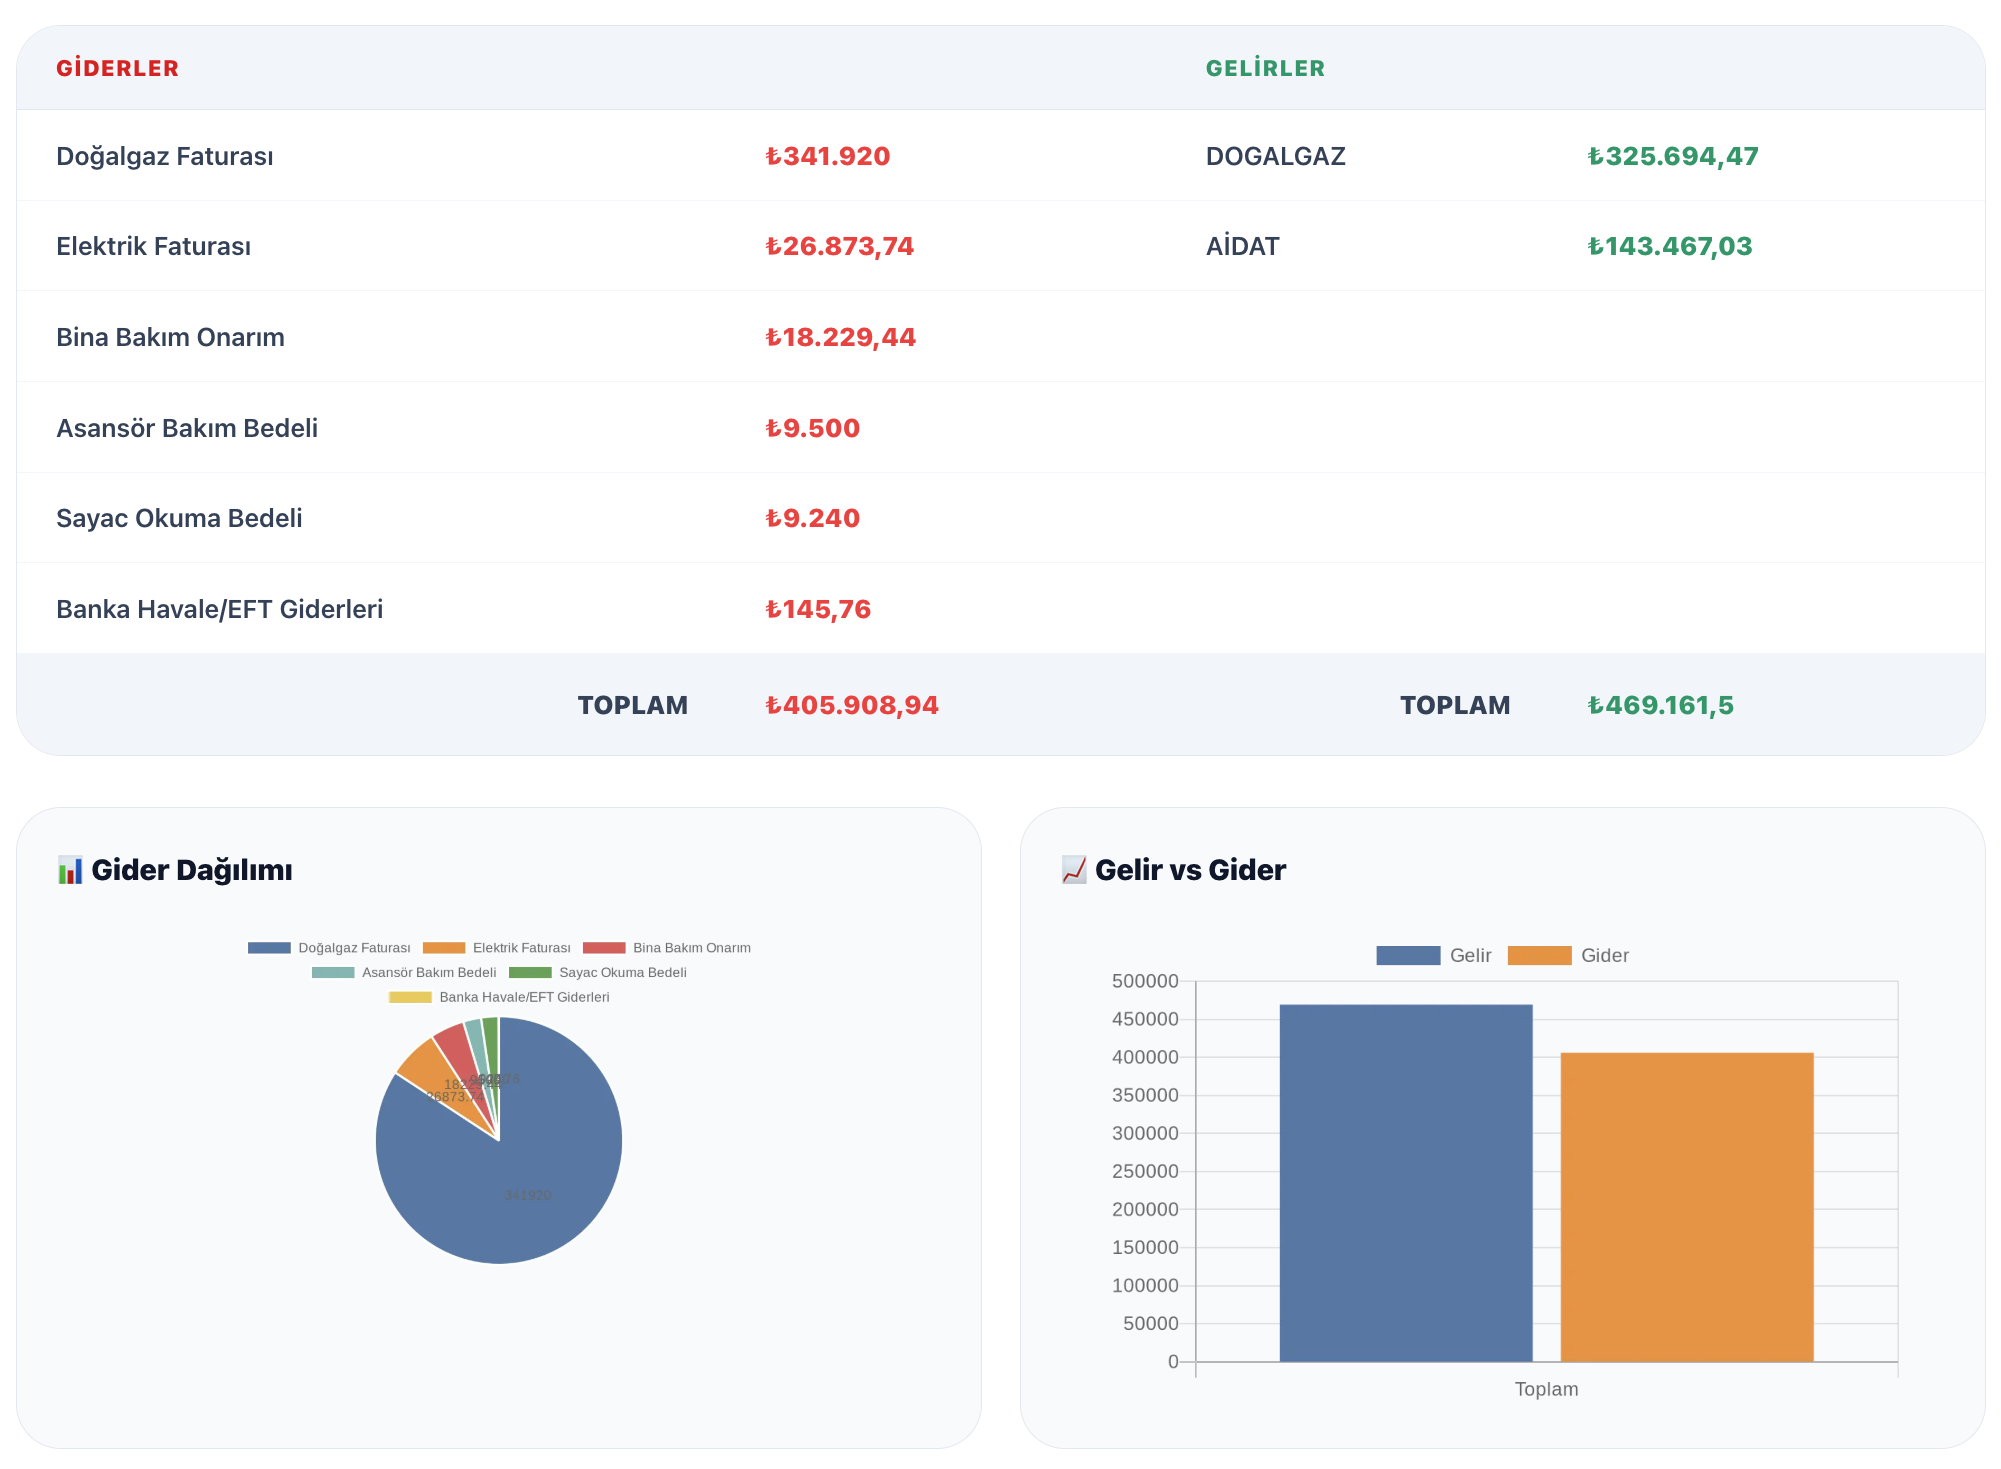
Task: Click the line chart emoji beside Gelir vs Gider
Action: pos(1074,870)
